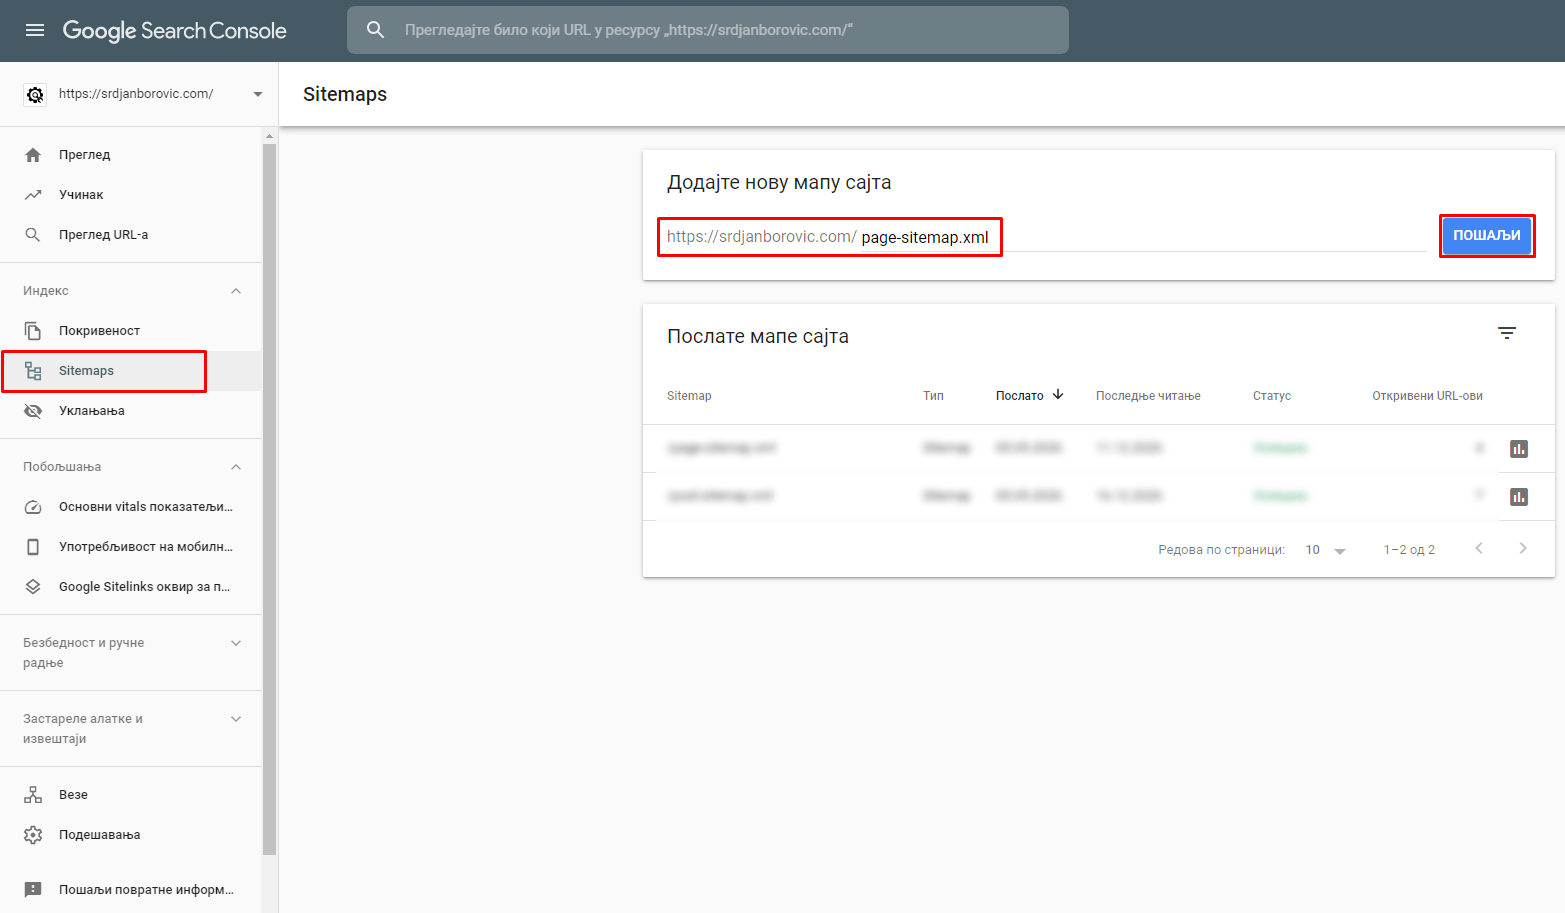
Task: Click the Откривени URL-ови column header
Action: pyautogui.click(x=1427, y=396)
